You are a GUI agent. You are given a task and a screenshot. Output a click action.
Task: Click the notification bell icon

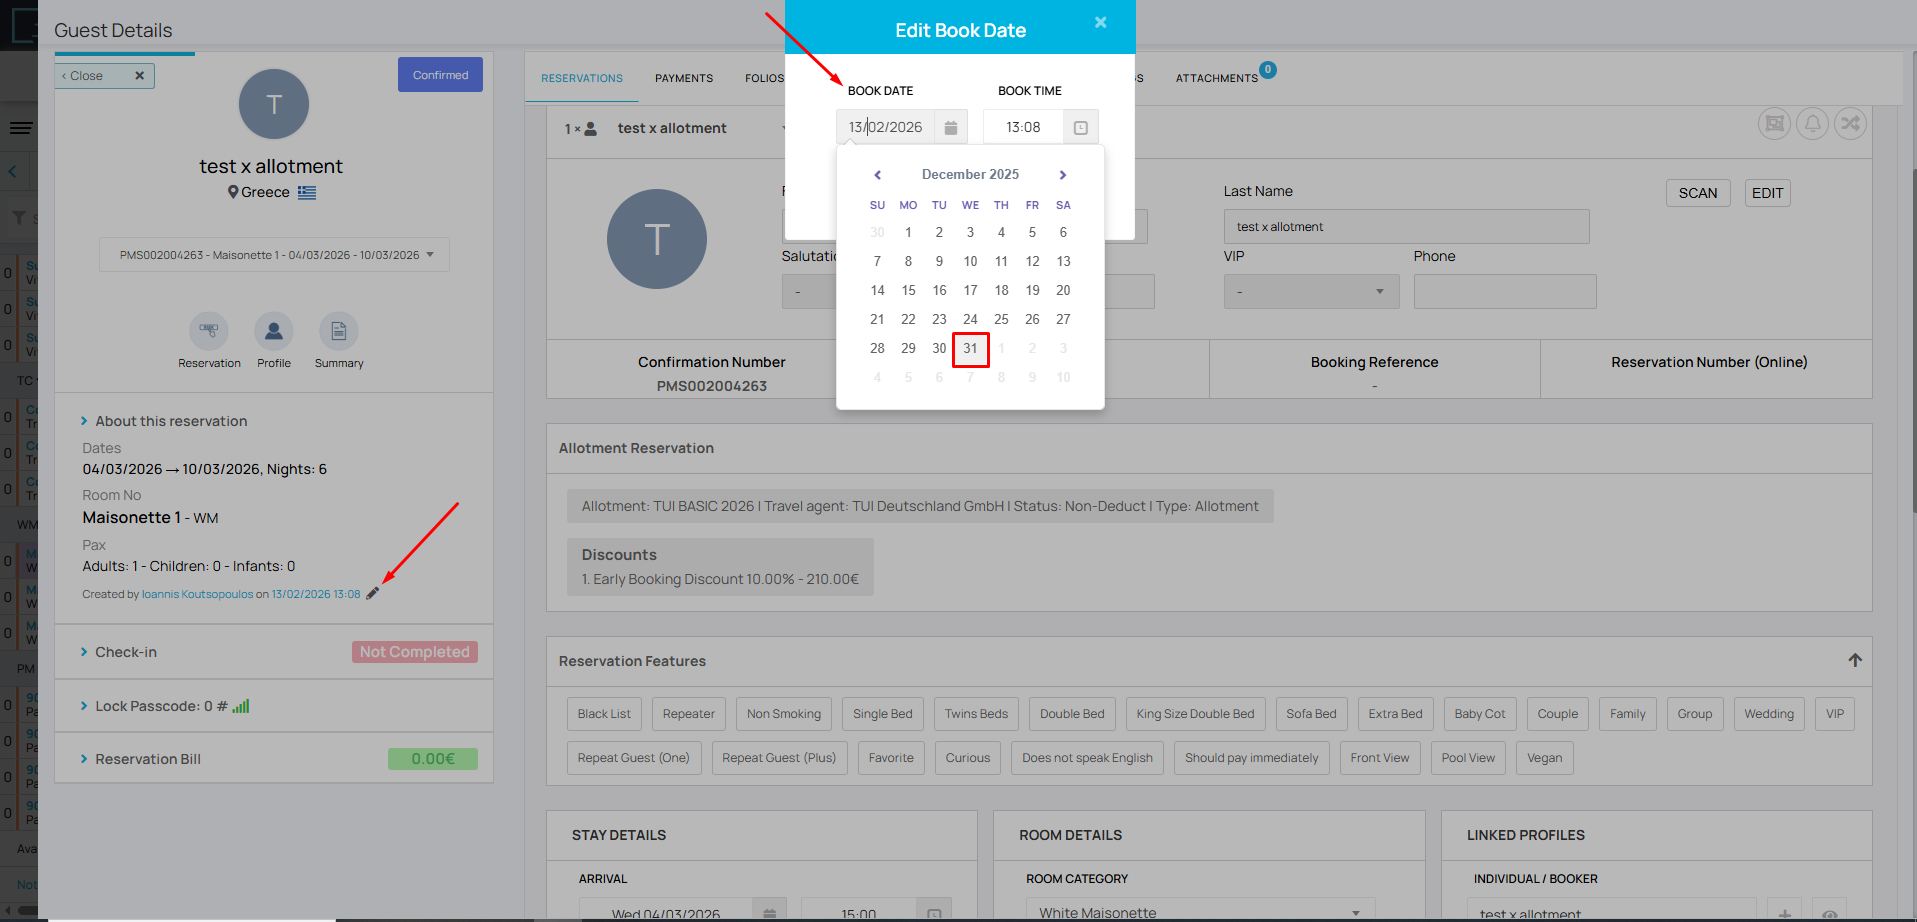pos(1812,124)
